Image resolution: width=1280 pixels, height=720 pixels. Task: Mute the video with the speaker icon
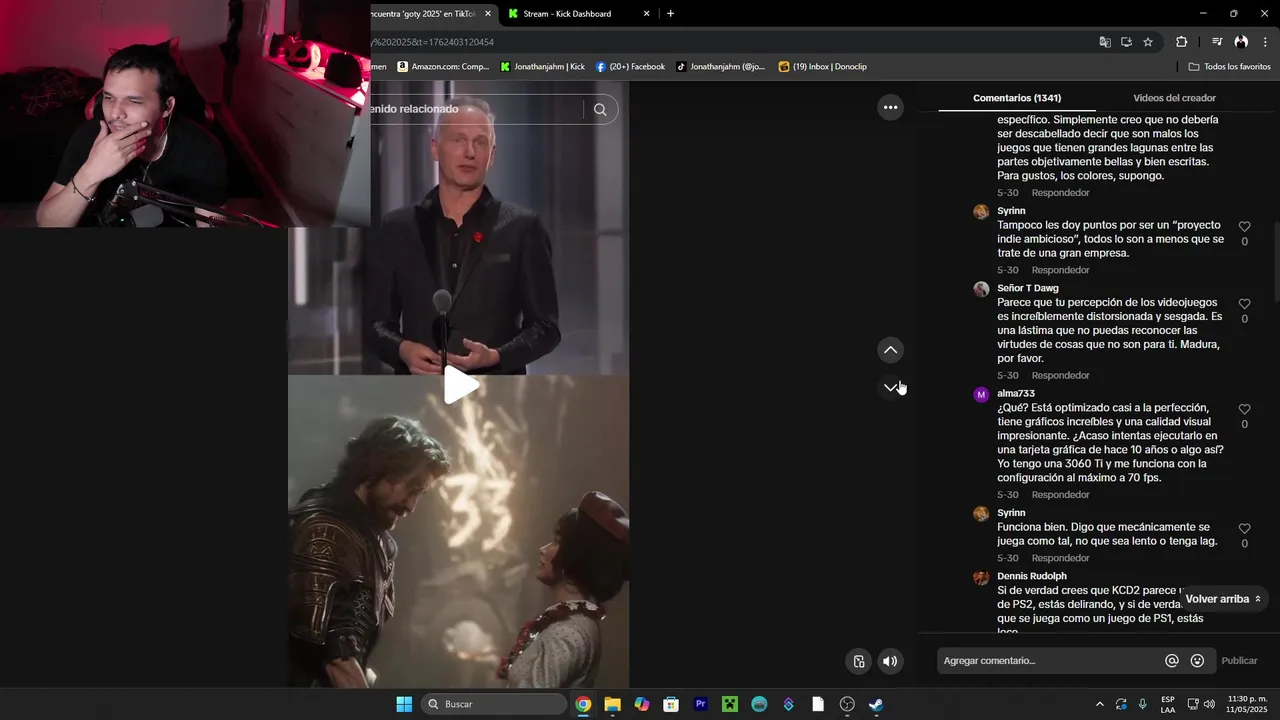pos(890,661)
